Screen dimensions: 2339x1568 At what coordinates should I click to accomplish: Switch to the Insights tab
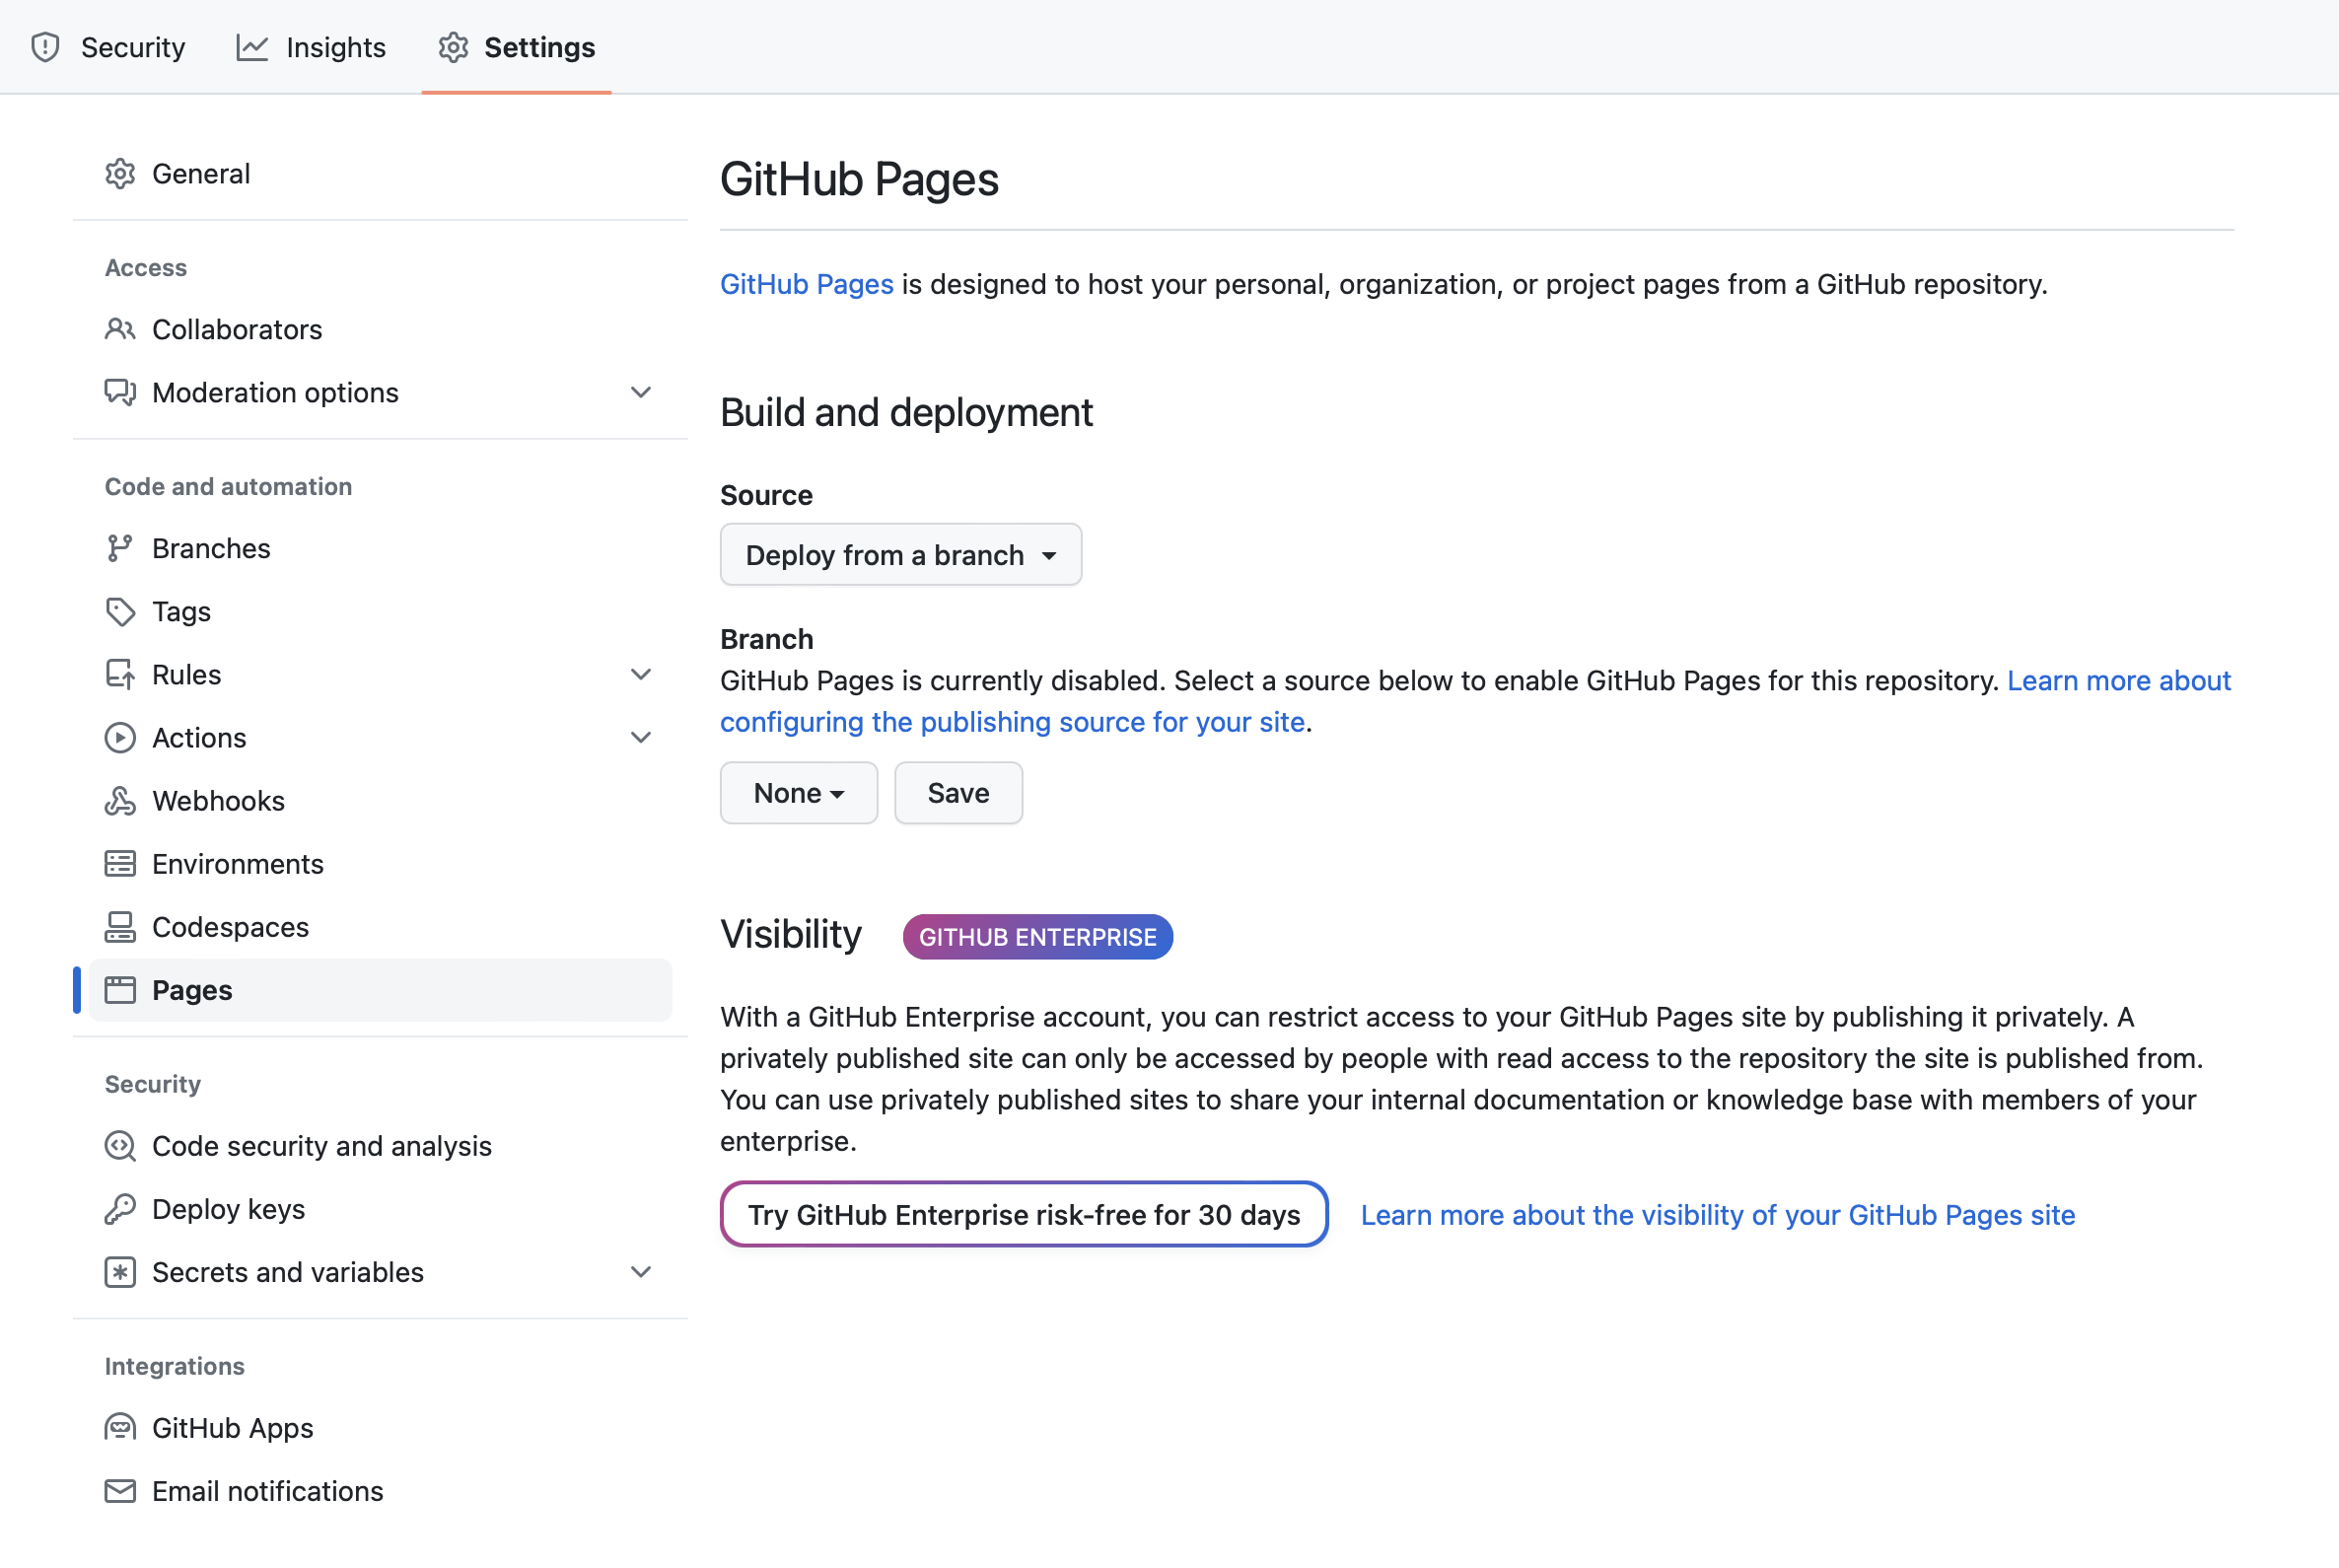[x=311, y=47]
